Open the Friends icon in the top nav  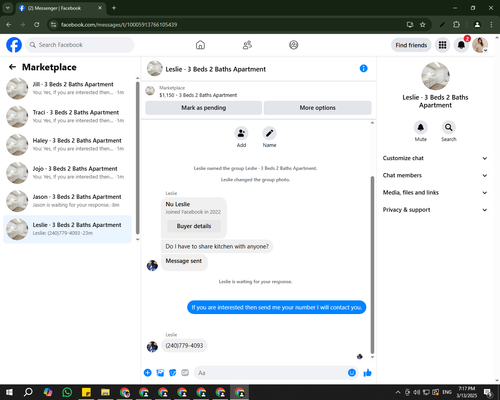tap(247, 45)
